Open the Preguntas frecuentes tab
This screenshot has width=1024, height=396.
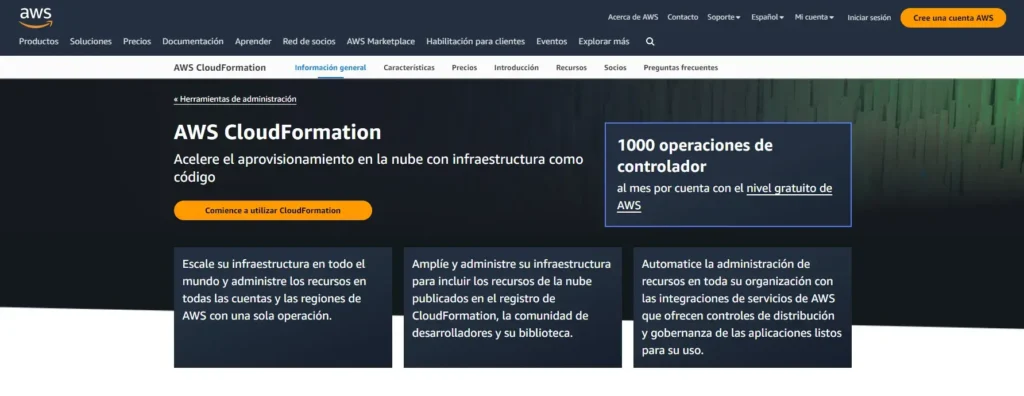click(x=680, y=67)
